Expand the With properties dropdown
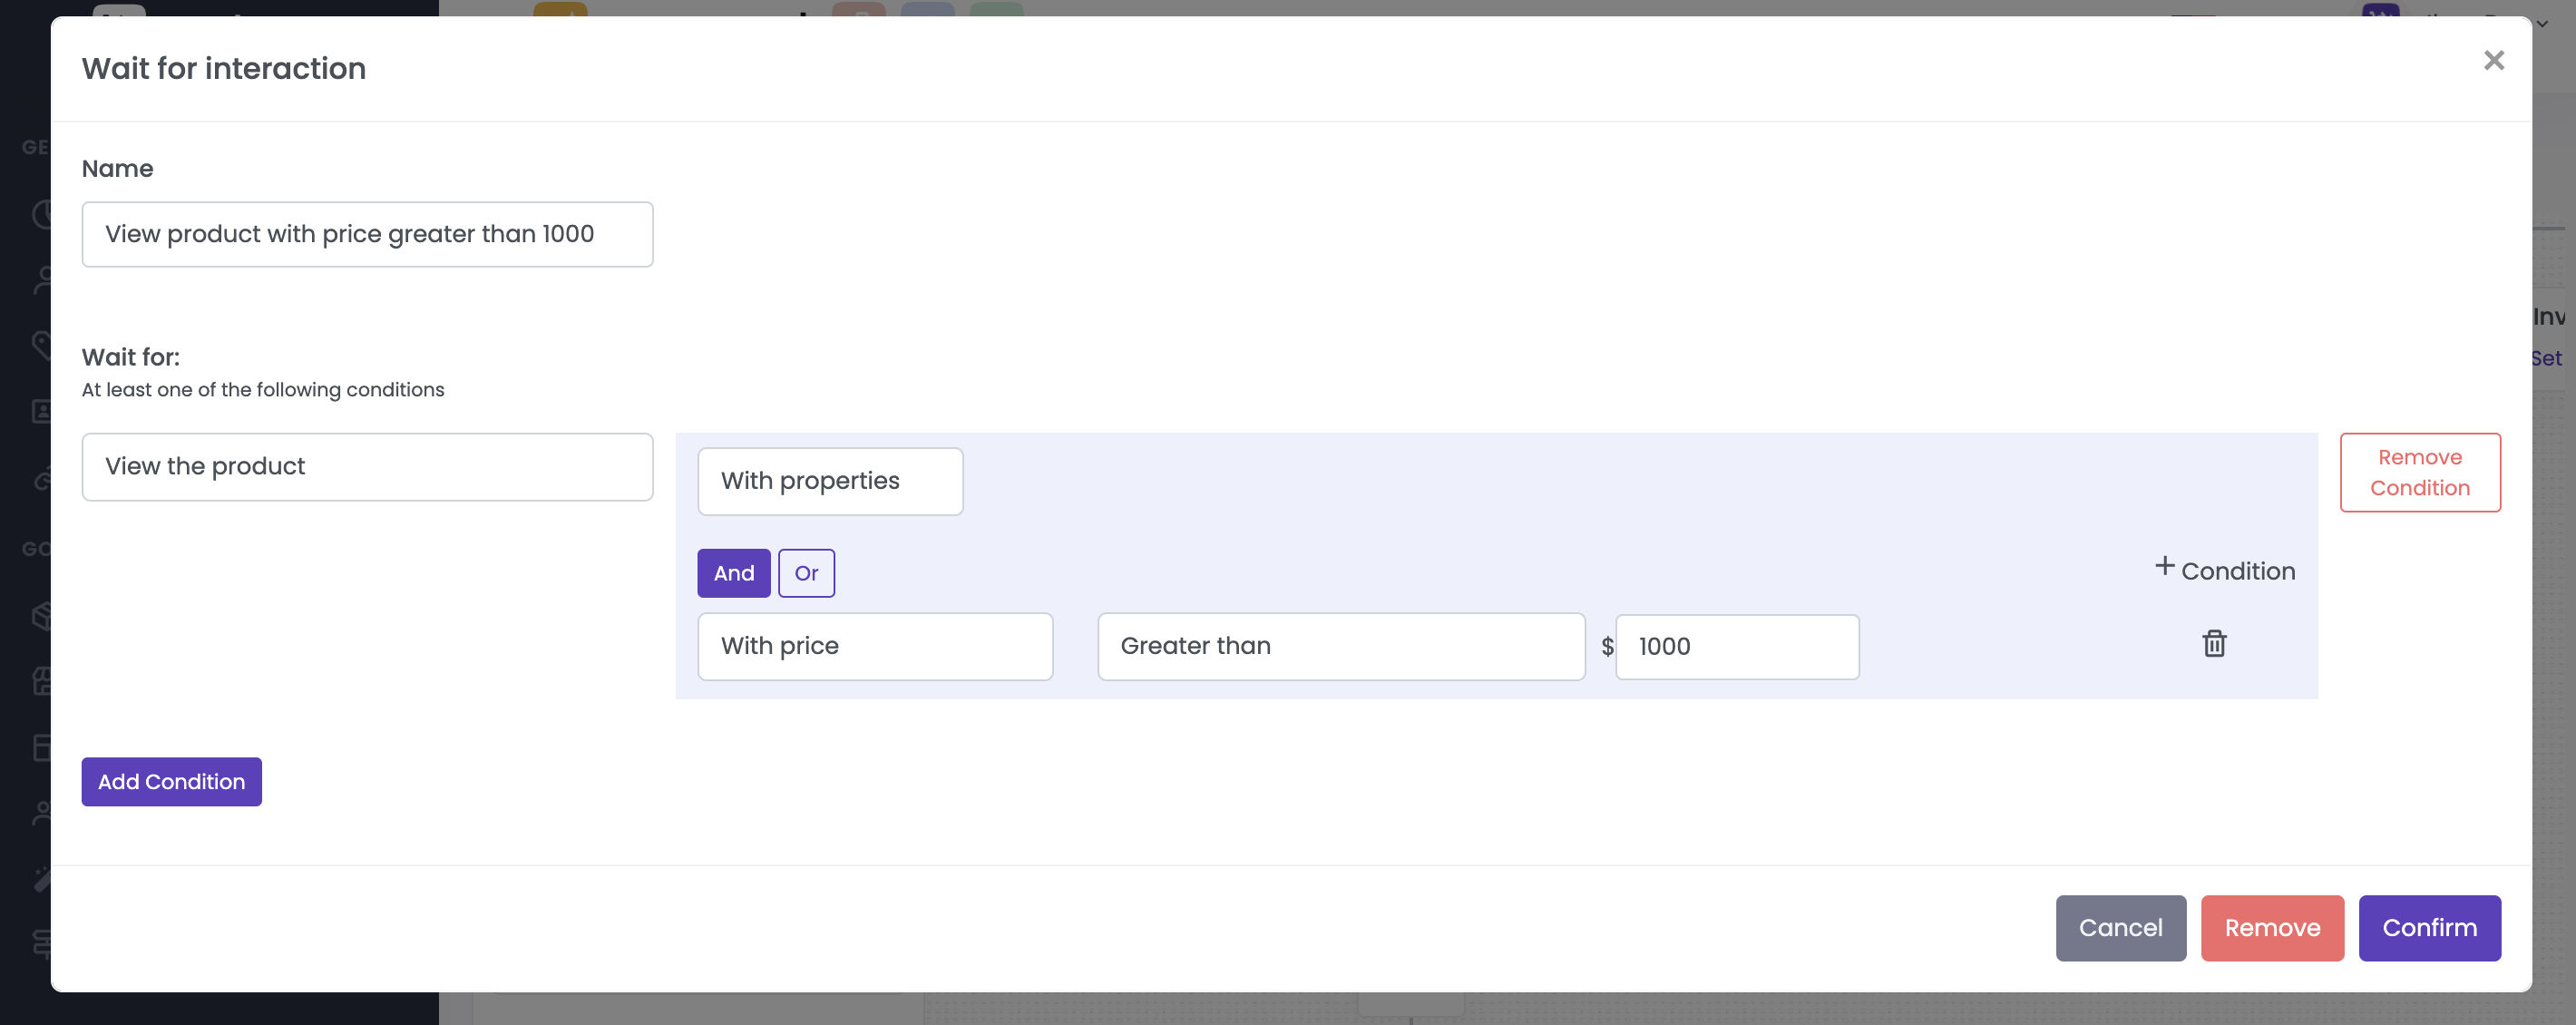2576x1025 pixels. [x=829, y=481]
